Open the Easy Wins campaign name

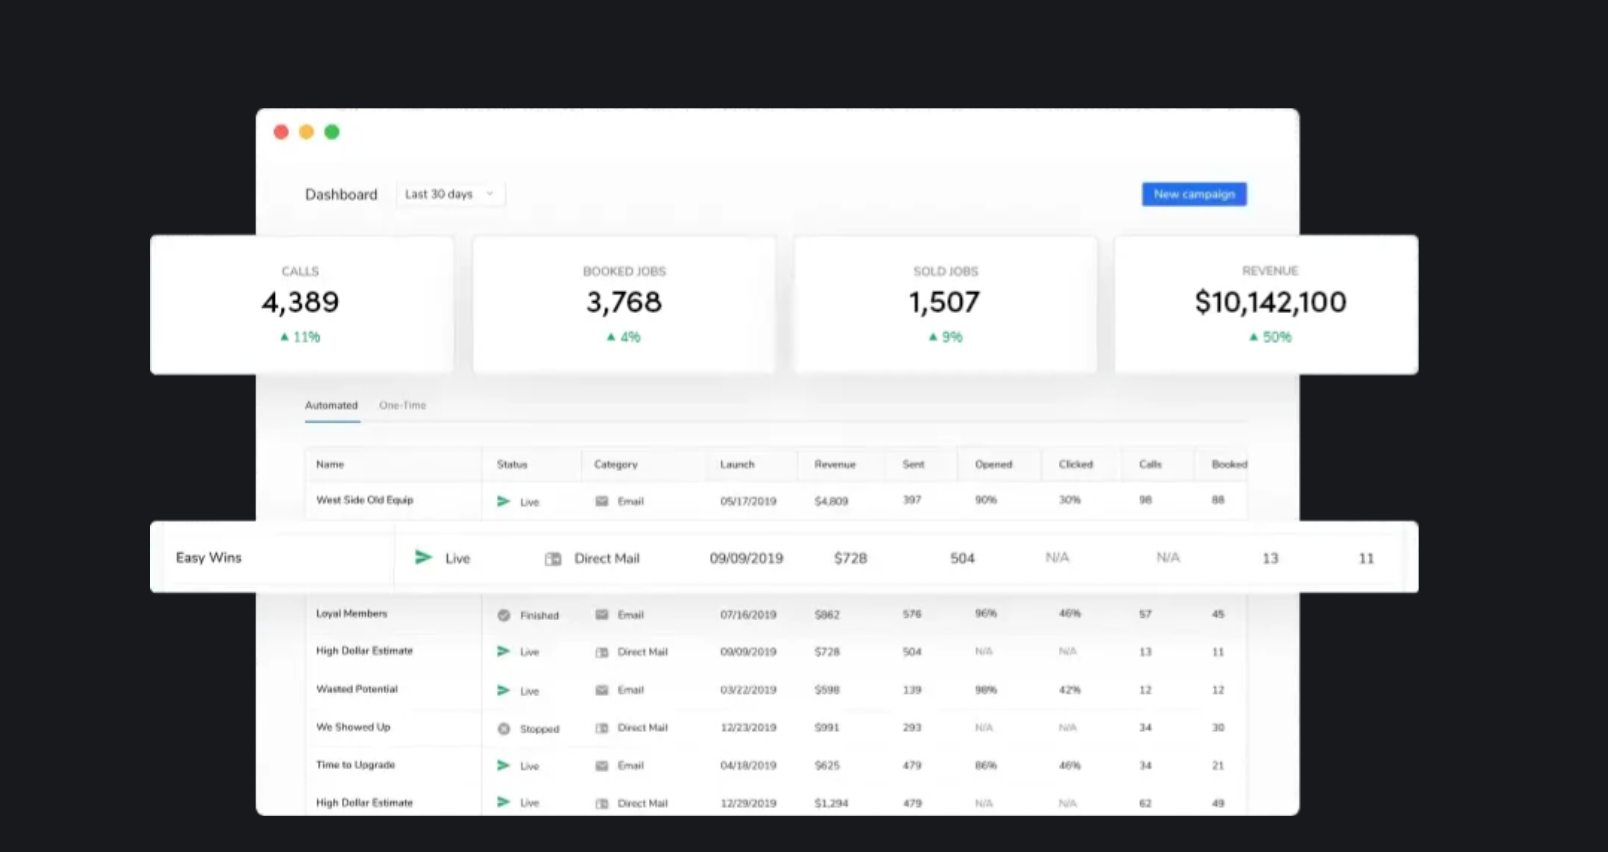(x=209, y=557)
